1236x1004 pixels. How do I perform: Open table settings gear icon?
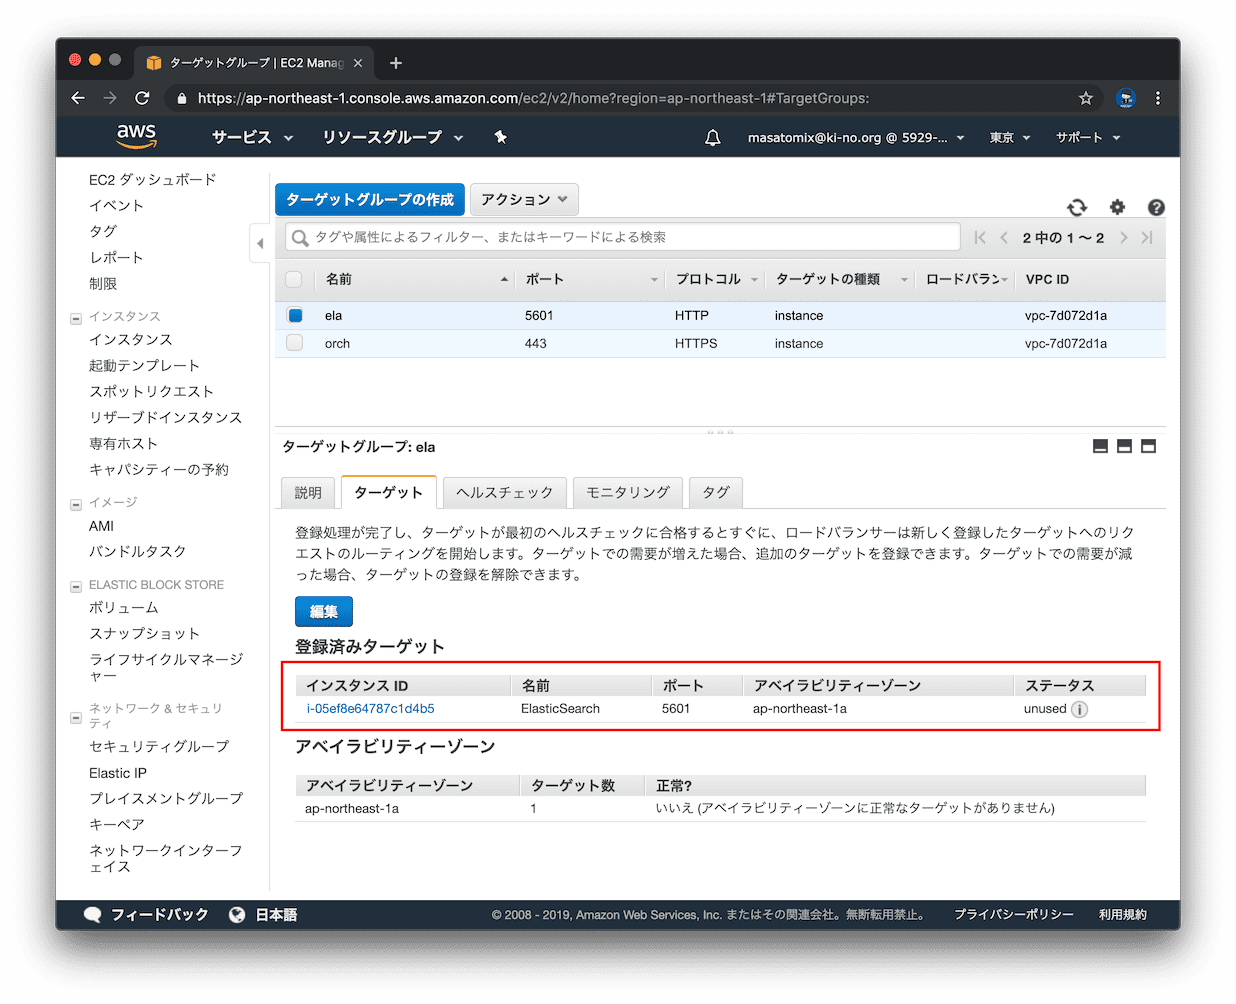click(x=1117, y=207)
